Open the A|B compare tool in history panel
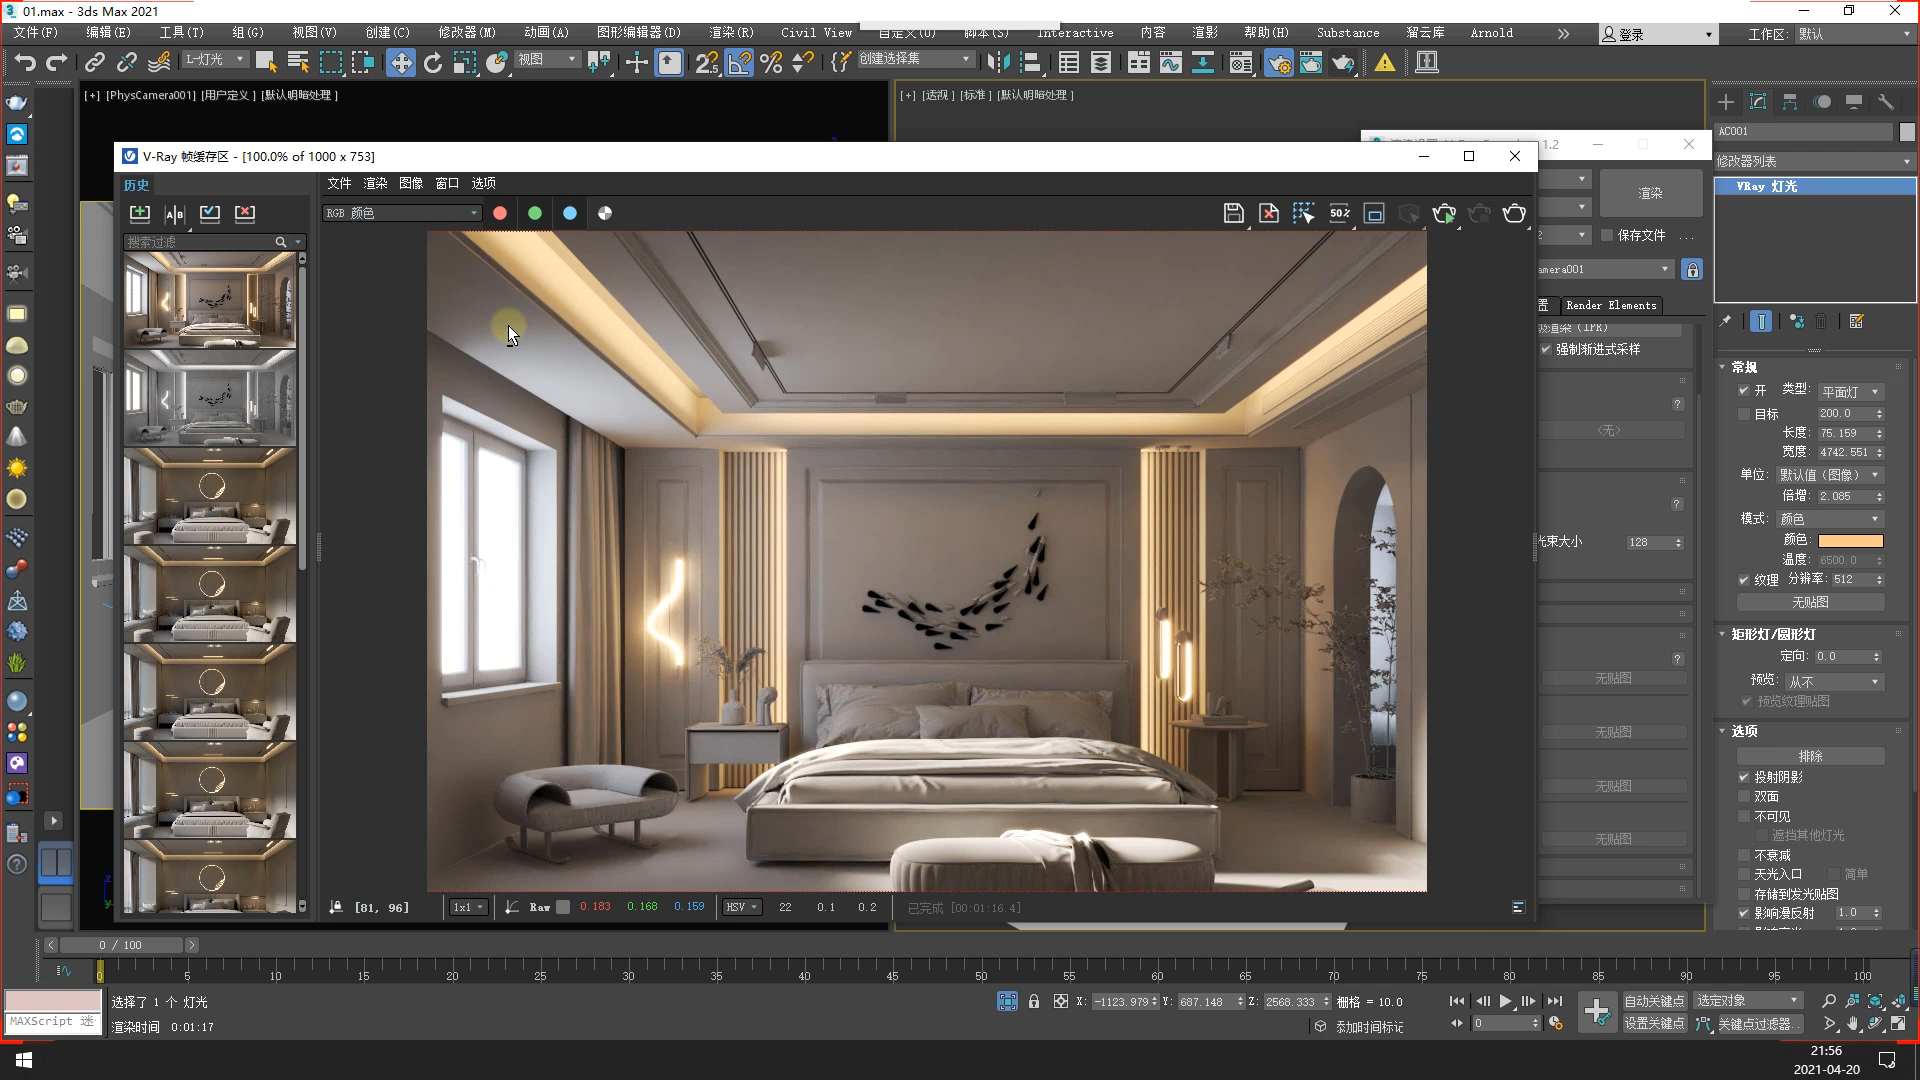Screen dimensions: 1920x1080 [175, 213]
